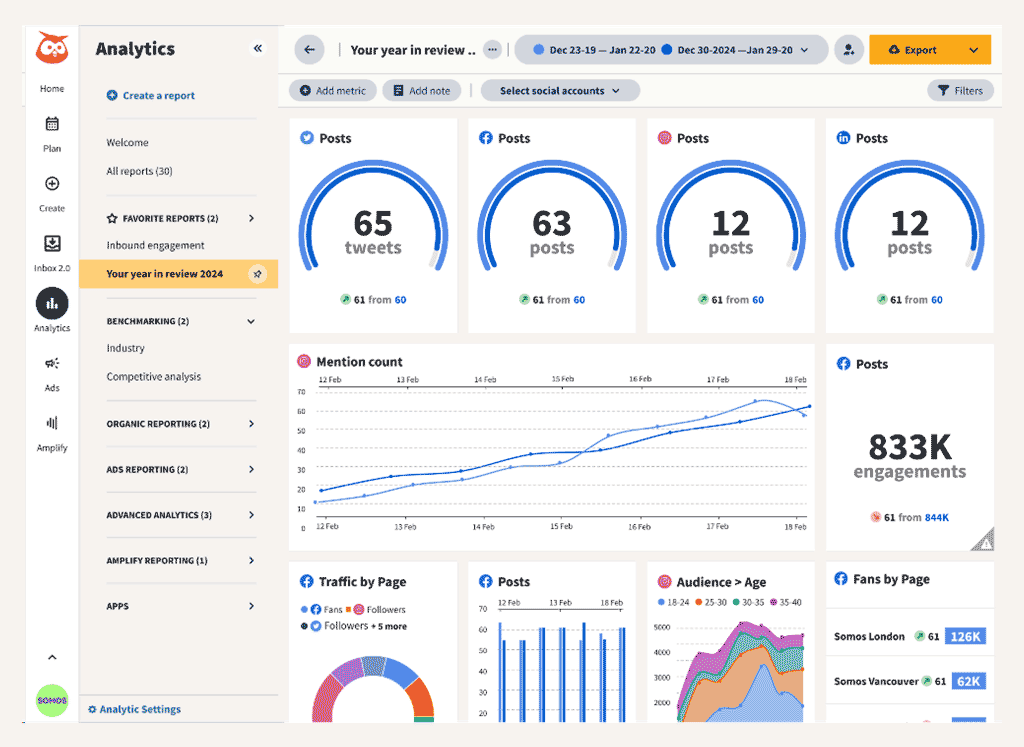This screenshot has width=1024, height=747.
Task: Click the 18-24 age legend dot
Action: click(x=661, y=602)
